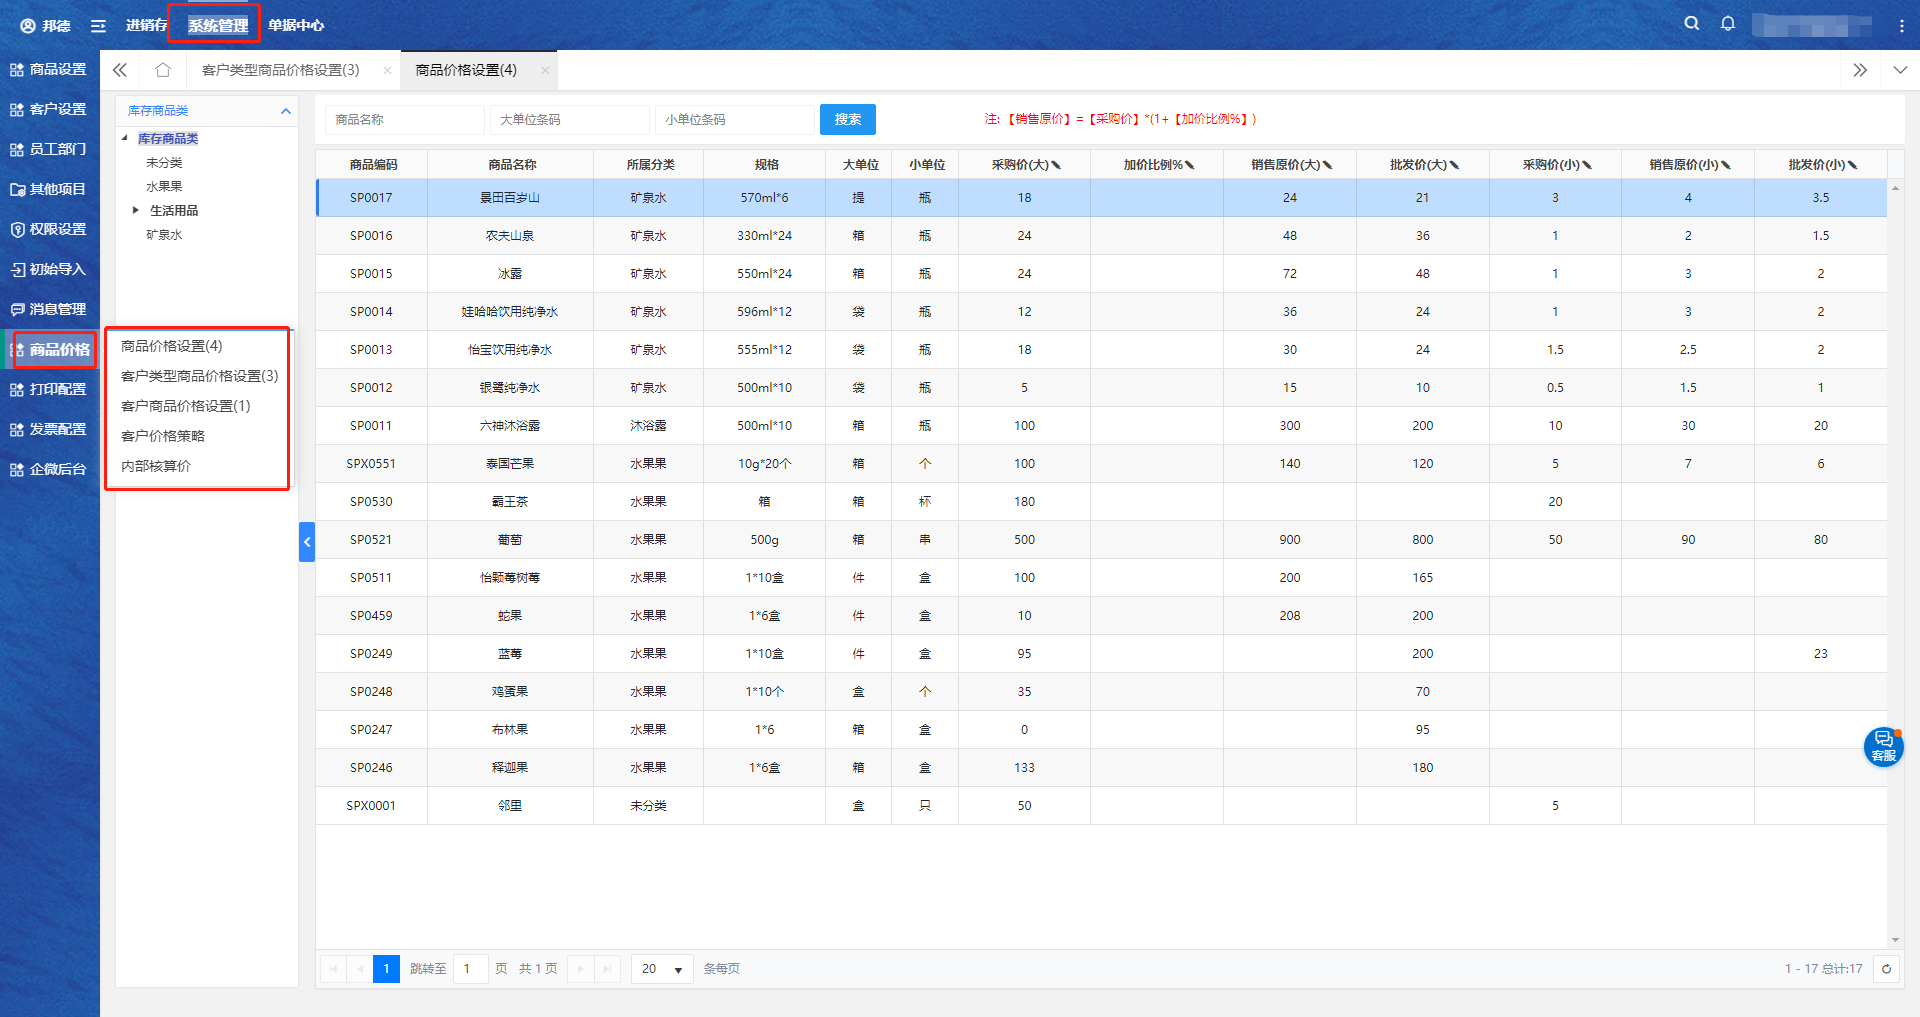
Task: Open the 进销存 top menu
Action: (x=146, y=25)
